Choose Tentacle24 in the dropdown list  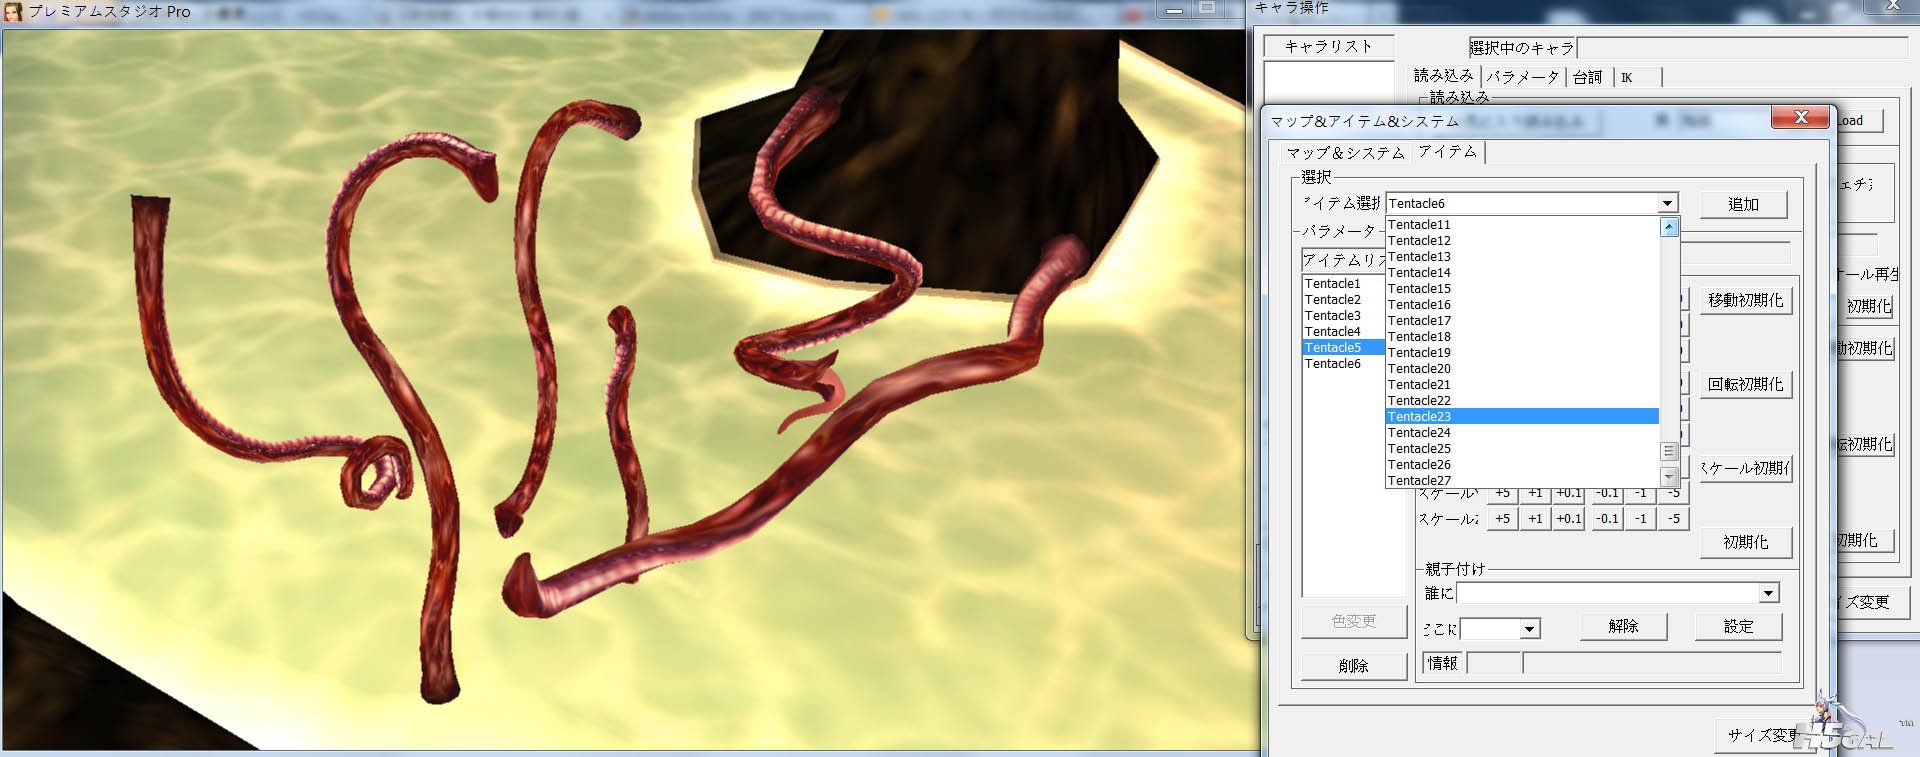point(1522,433)
